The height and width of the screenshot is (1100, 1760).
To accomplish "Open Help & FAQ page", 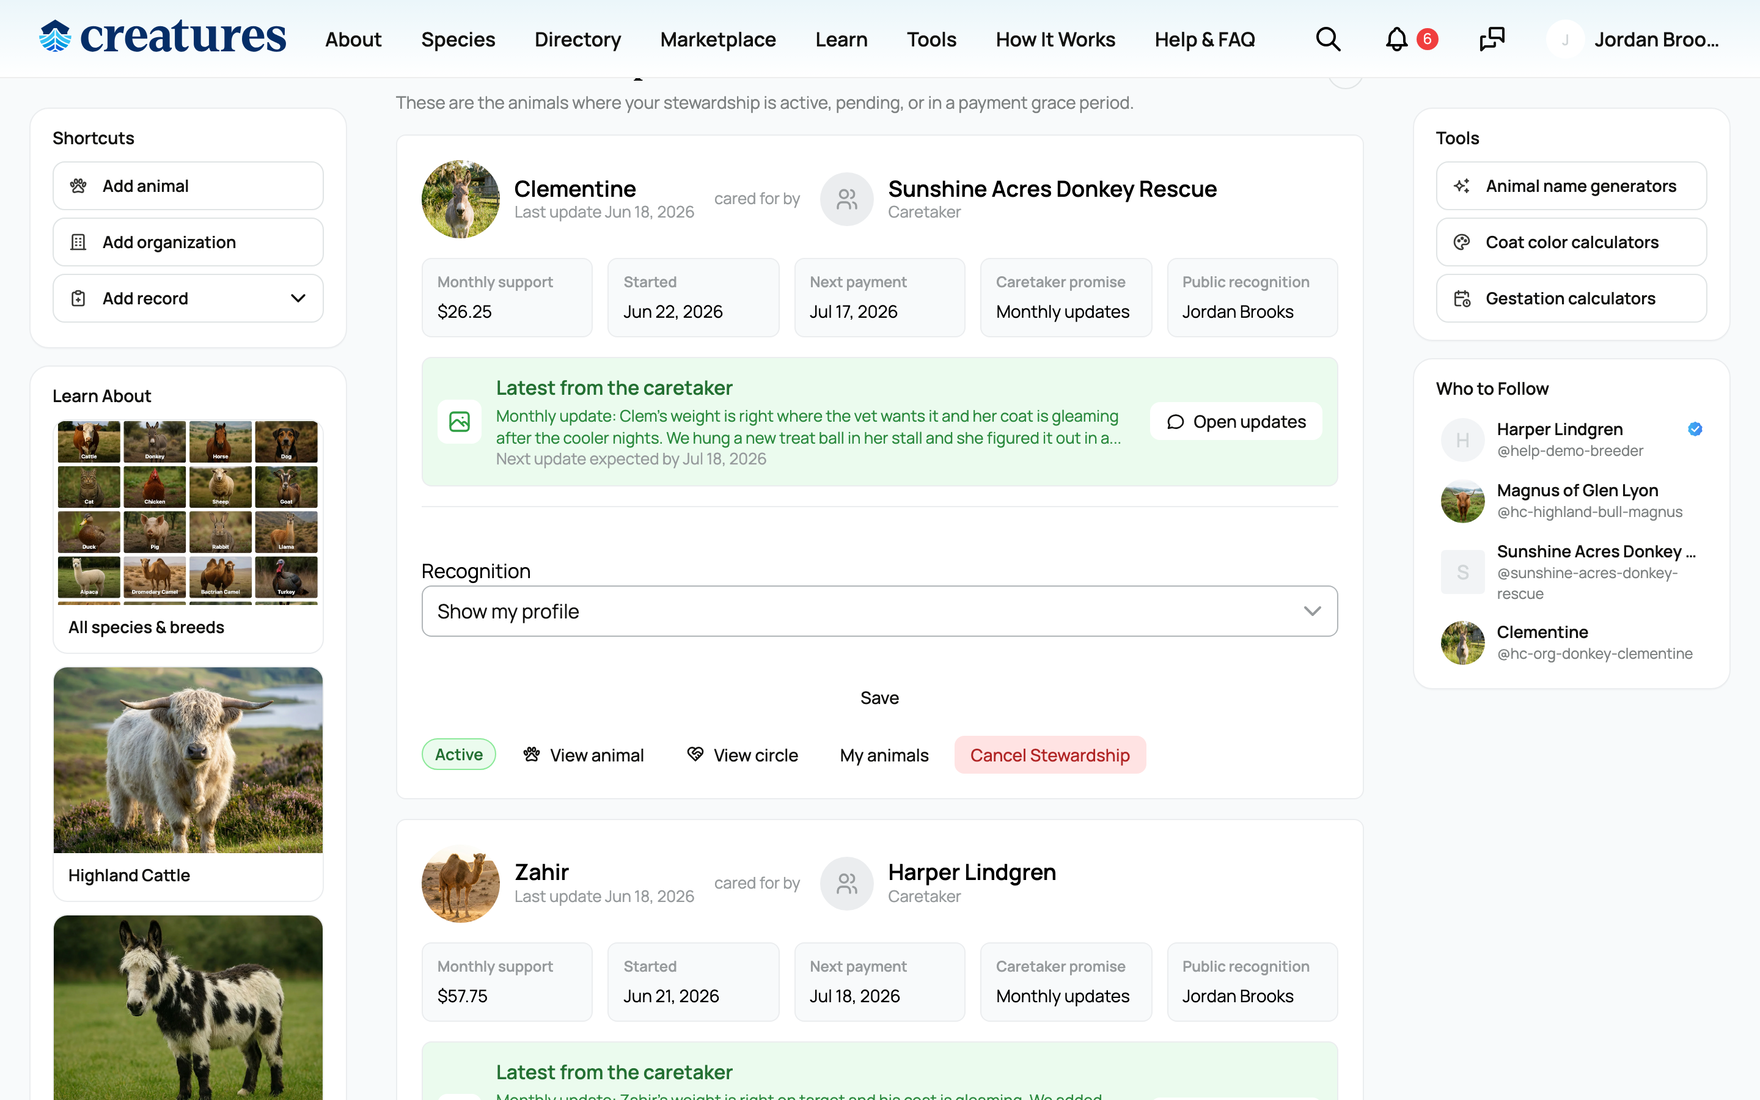I will point(1205,39).
